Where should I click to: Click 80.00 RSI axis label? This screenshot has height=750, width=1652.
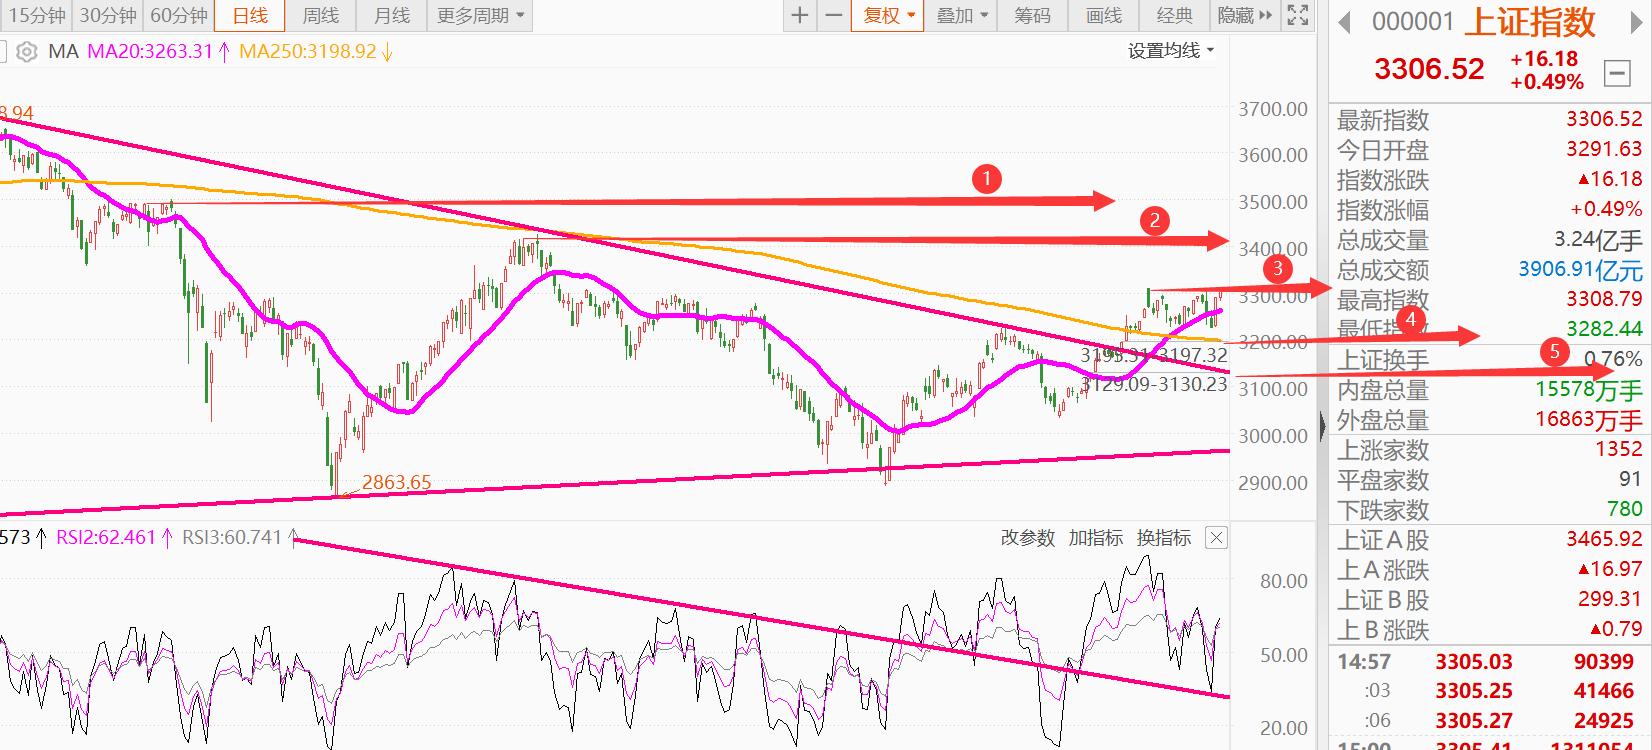1283,581
